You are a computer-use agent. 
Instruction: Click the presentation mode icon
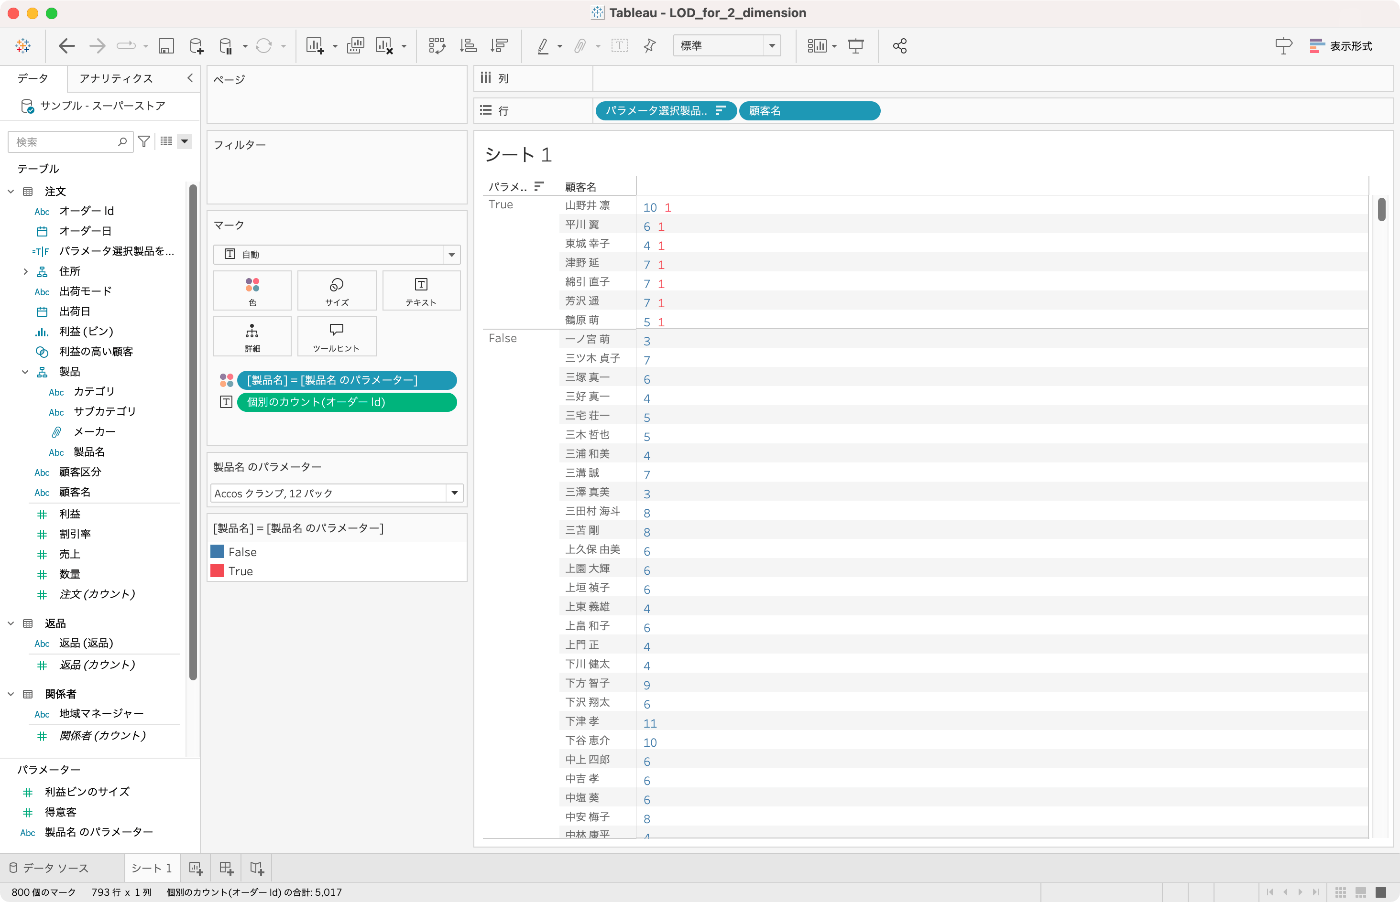(856, 46)
